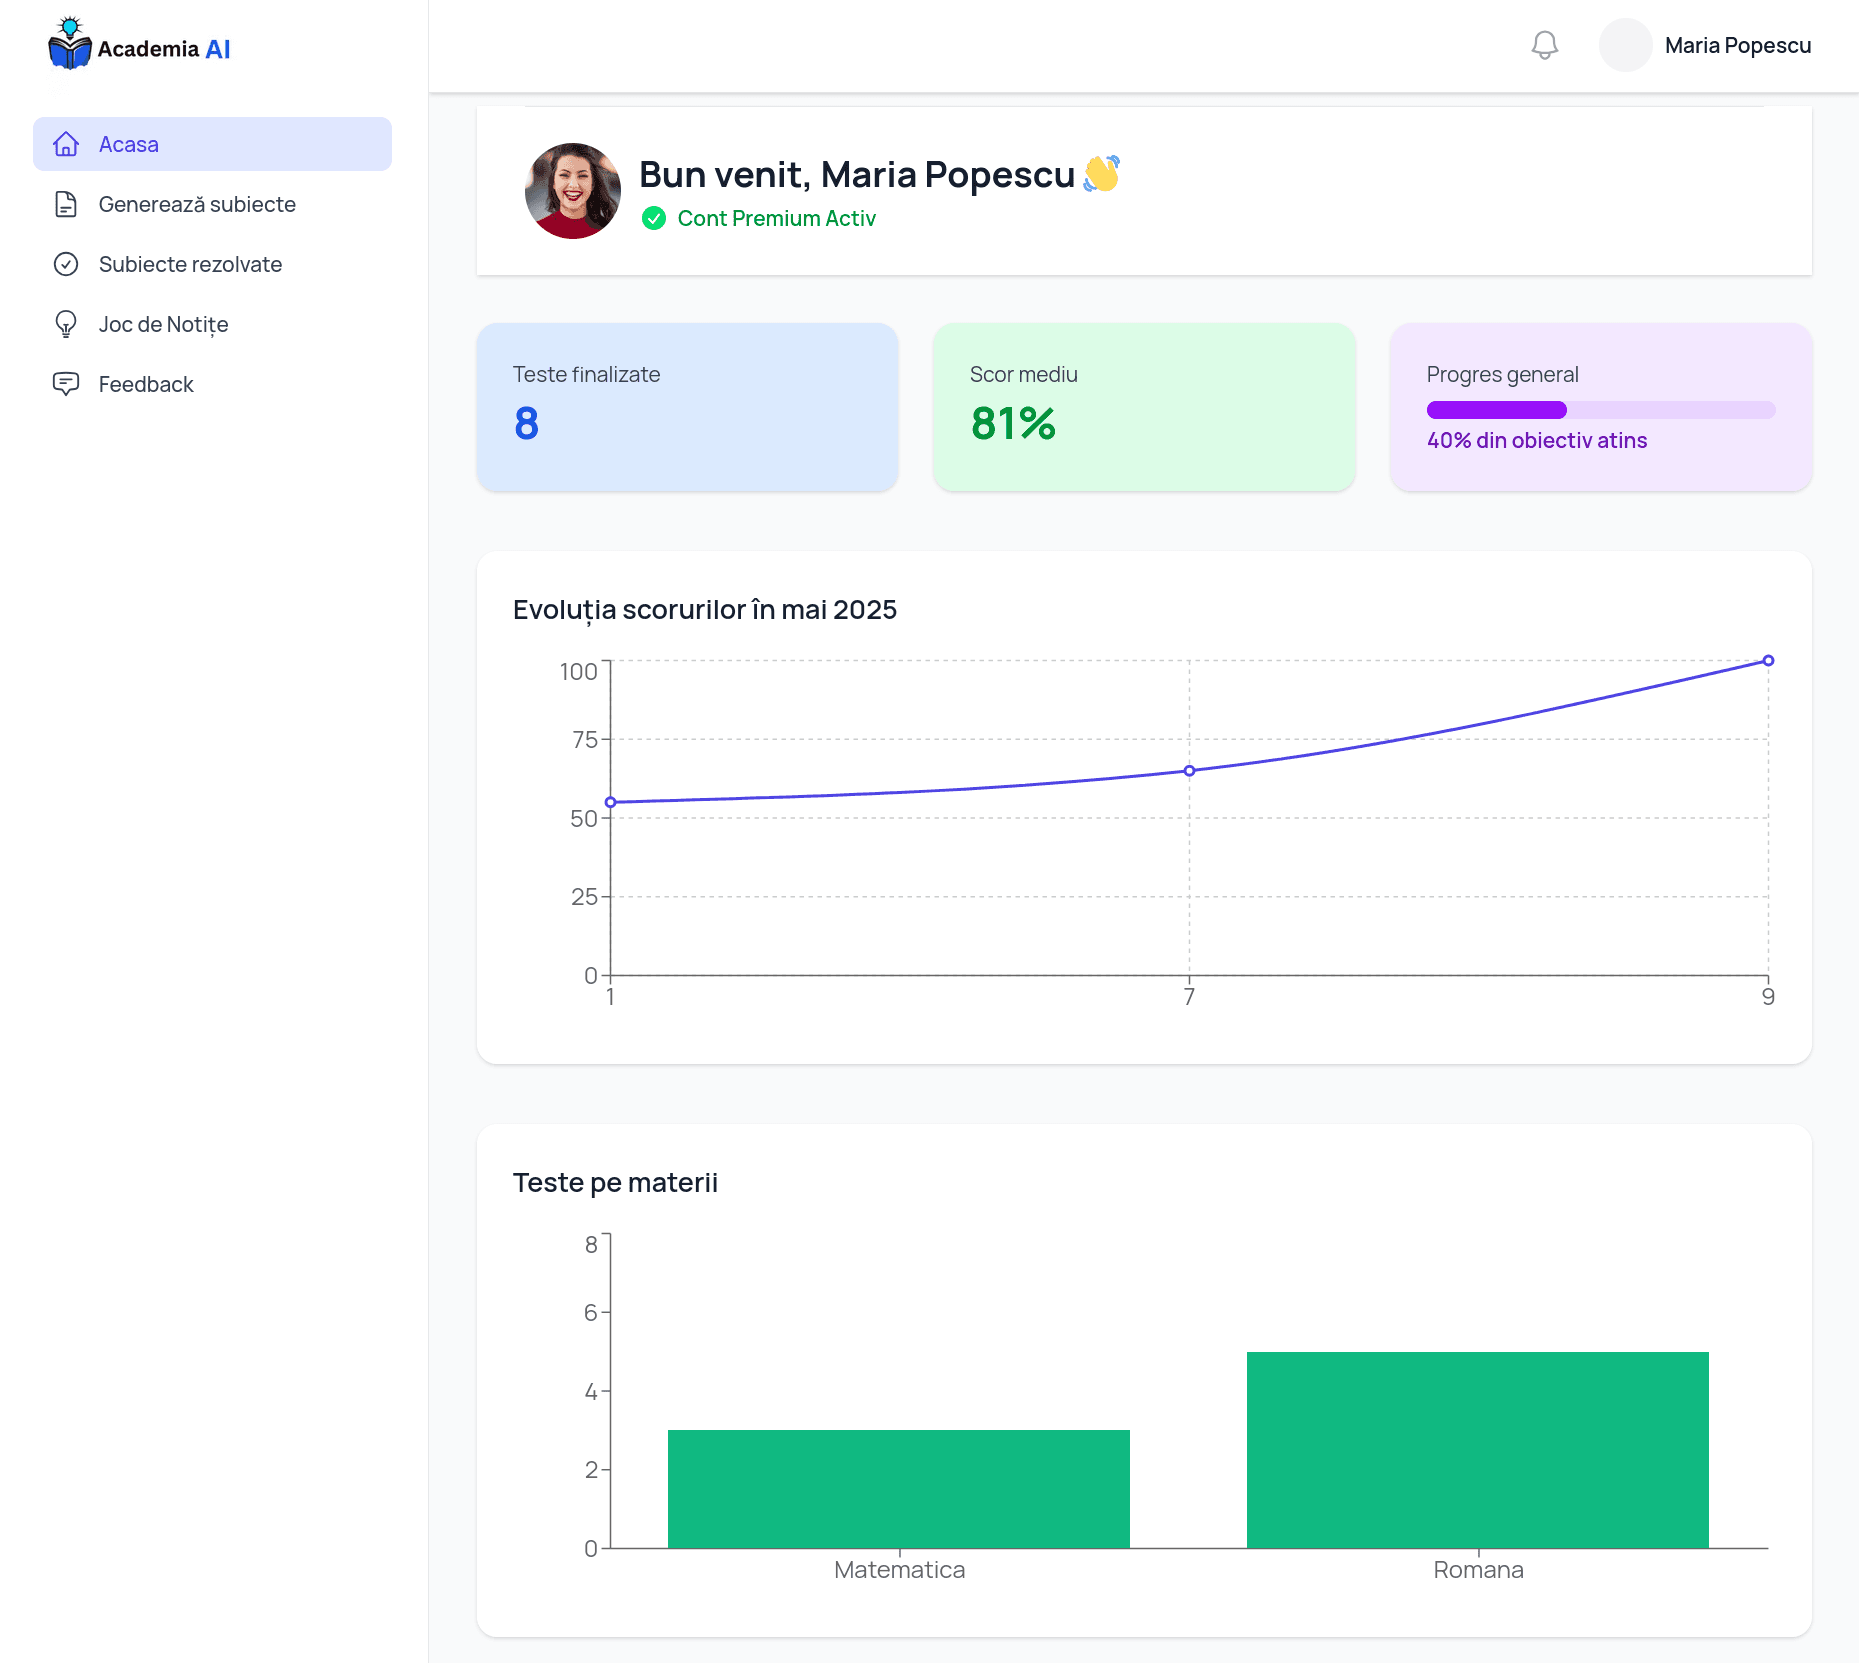This screenshot has width=1859, height=1663.
Task: Click the Progres general progress bar
Action: pos(1600,410)
